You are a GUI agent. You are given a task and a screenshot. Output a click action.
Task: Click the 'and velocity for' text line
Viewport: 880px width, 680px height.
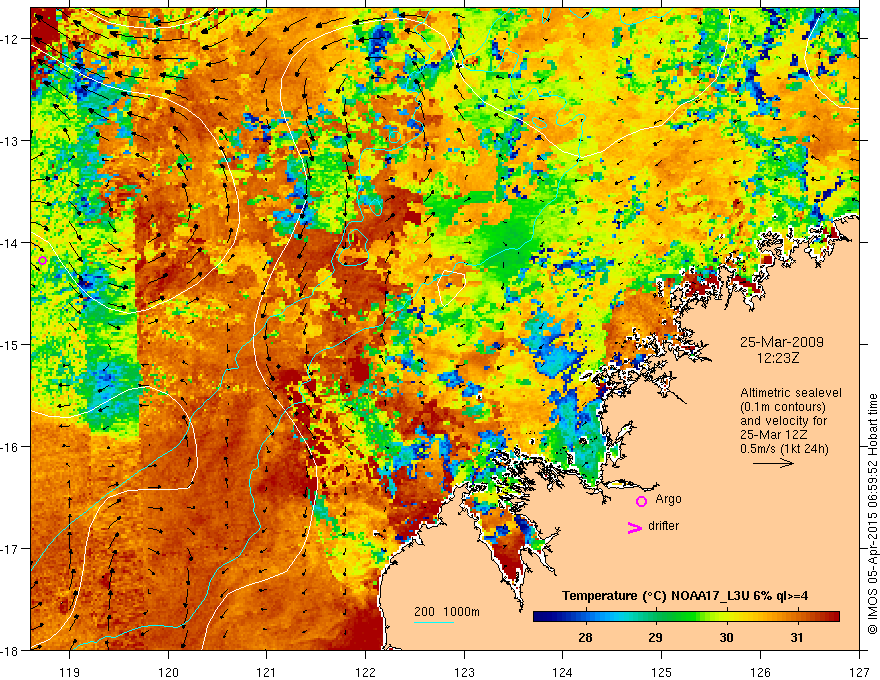783,421
